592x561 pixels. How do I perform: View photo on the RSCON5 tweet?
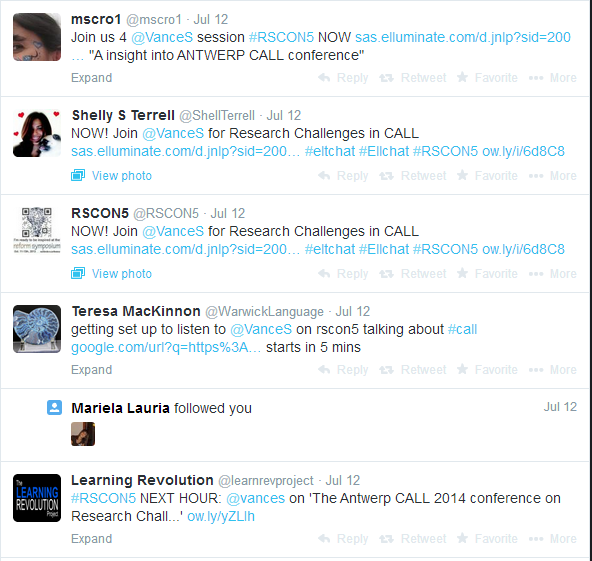tap(112, 274)
